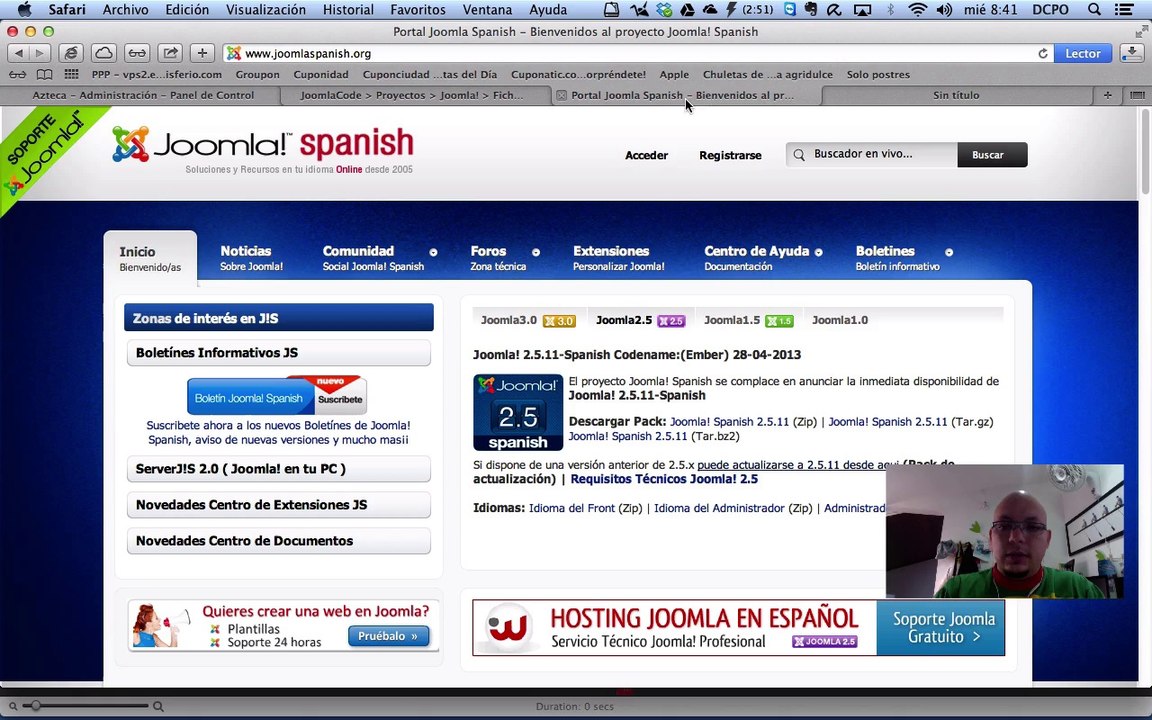Viewport: 1152px width, 720px height.
Task: Select the Joomla3.0 tab
Action: coord(528,320)
